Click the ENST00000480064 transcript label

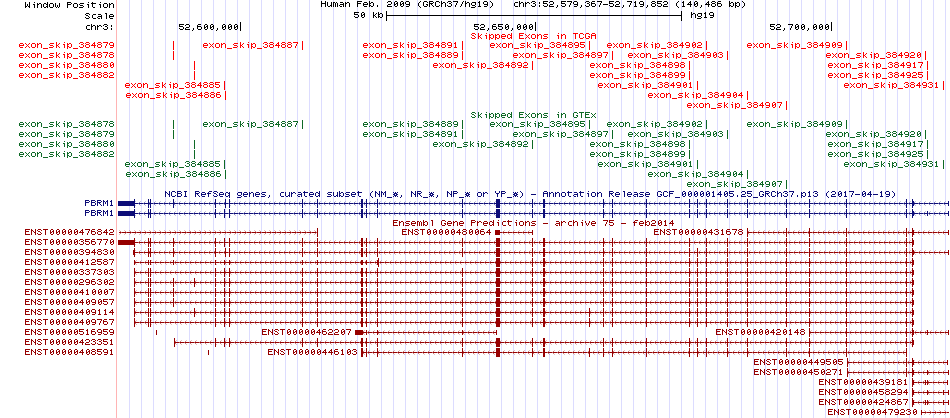point(447,232)
